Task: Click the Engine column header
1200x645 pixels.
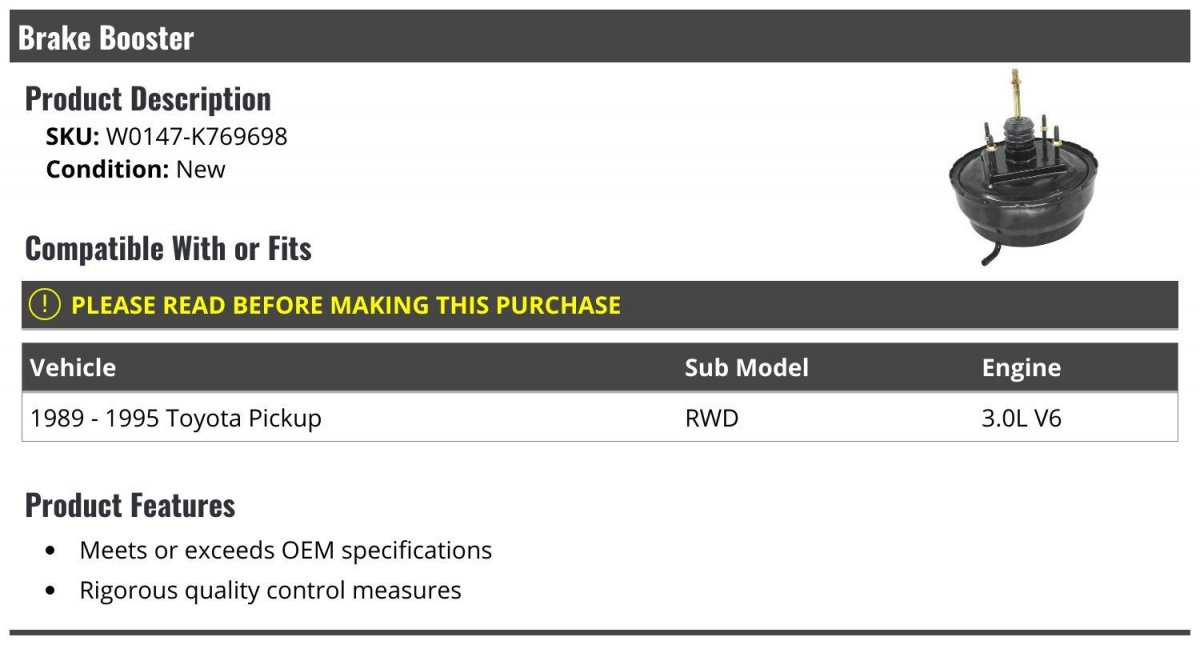Action: tap(1021, 367)
